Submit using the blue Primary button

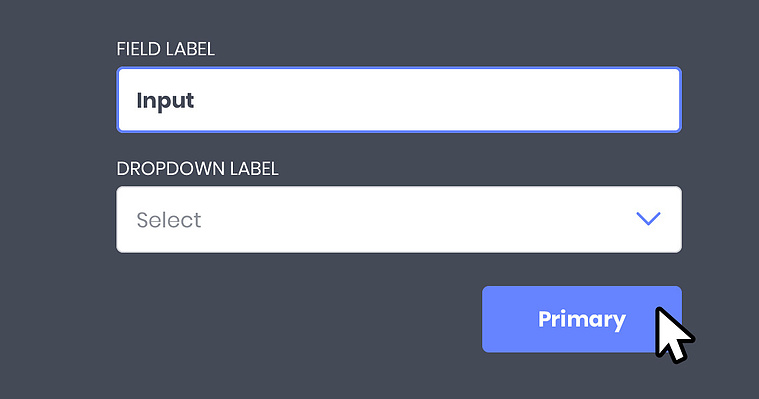point(582,319)
